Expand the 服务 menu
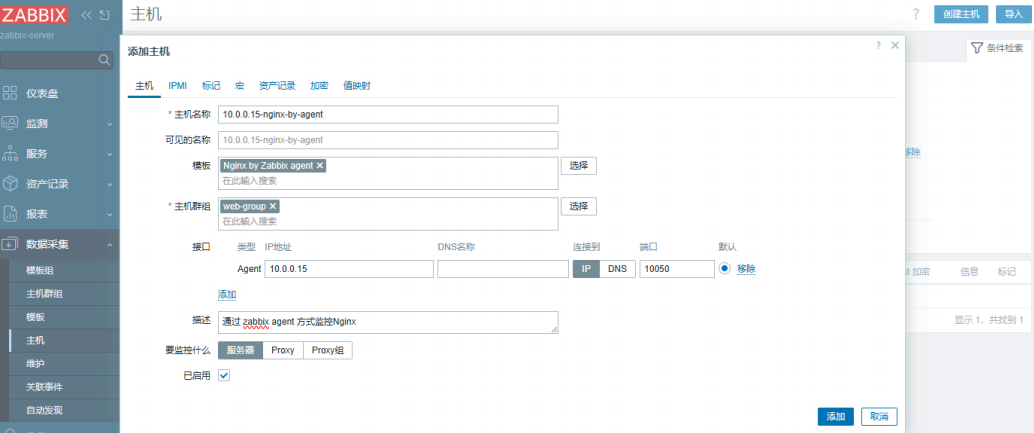The height and width of the screenshot is (433, 1034). tap(109, 154)
